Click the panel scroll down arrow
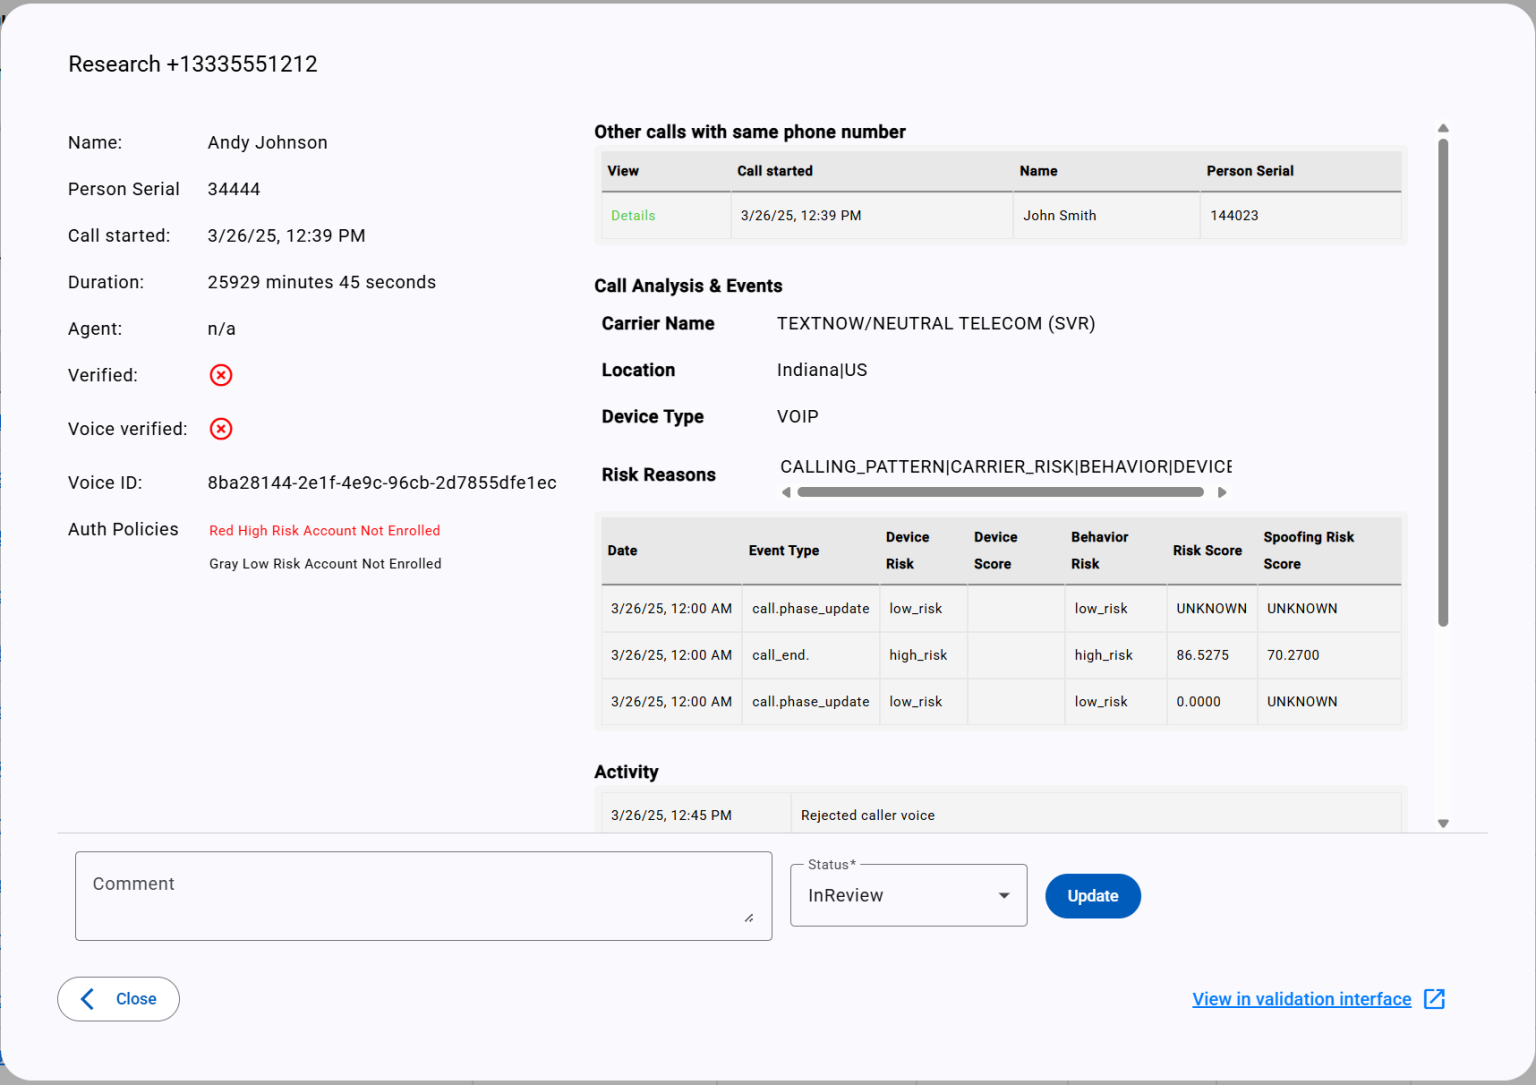This screenshot has width=1536, height=1085. pyautogui.click(x=1443, y=823)
